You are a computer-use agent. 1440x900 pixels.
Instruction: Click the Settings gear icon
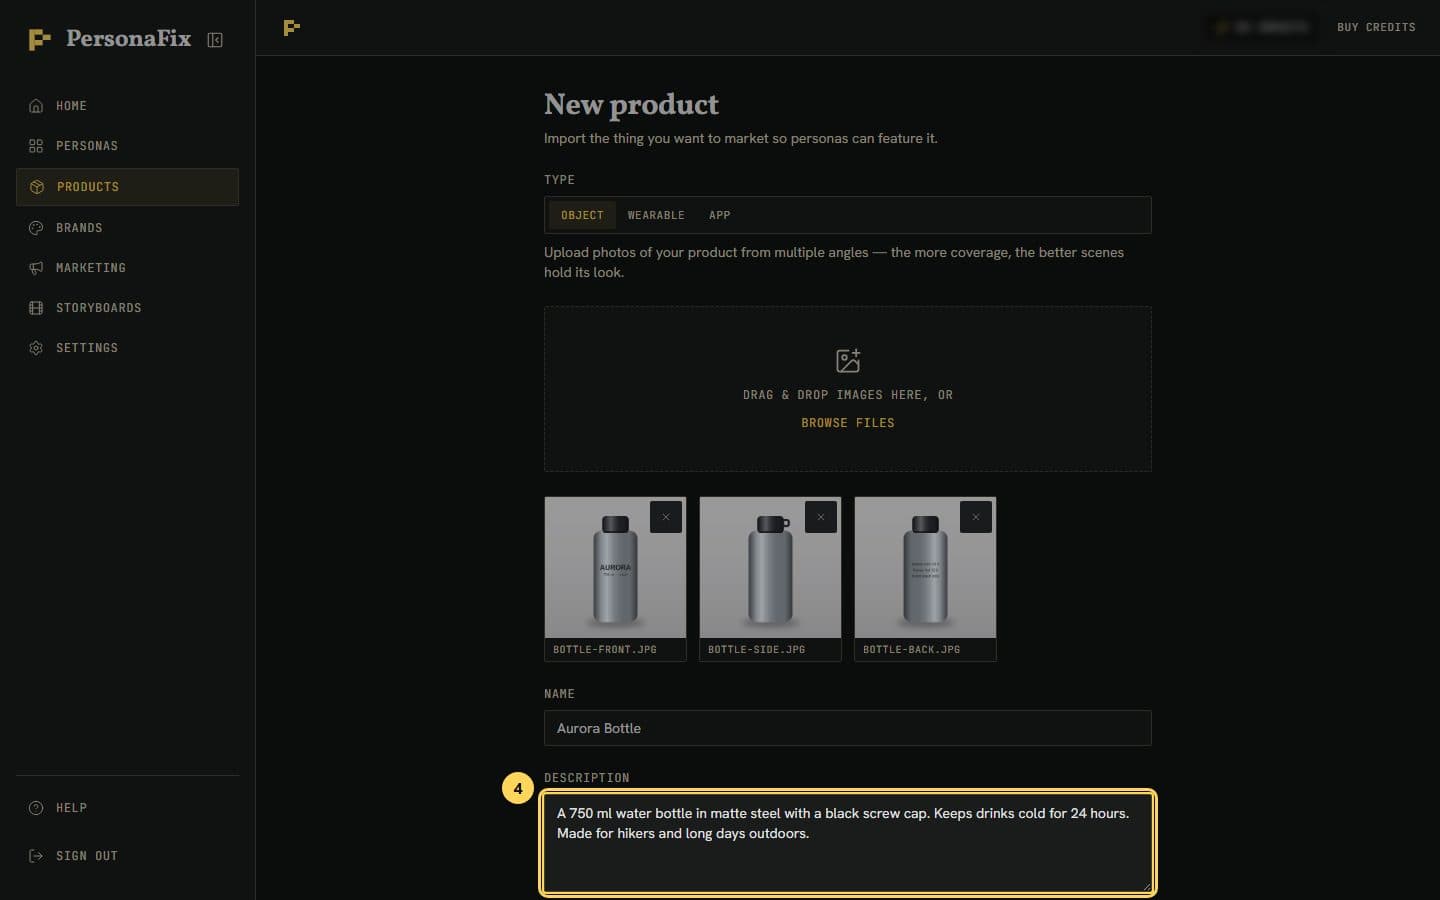point(36,348)
